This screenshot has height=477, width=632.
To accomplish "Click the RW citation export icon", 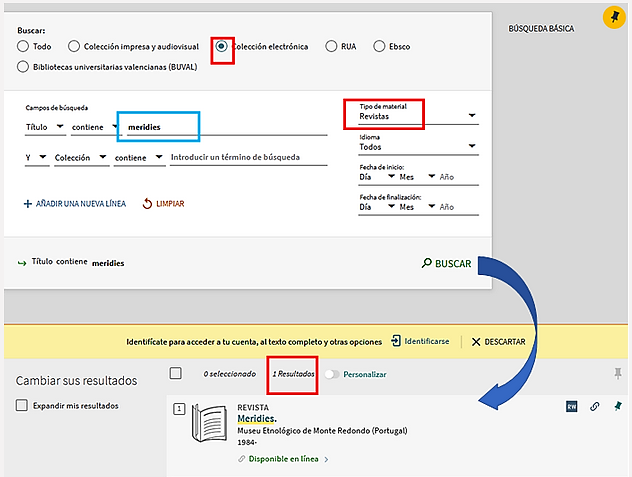I will tap(572, 406).
